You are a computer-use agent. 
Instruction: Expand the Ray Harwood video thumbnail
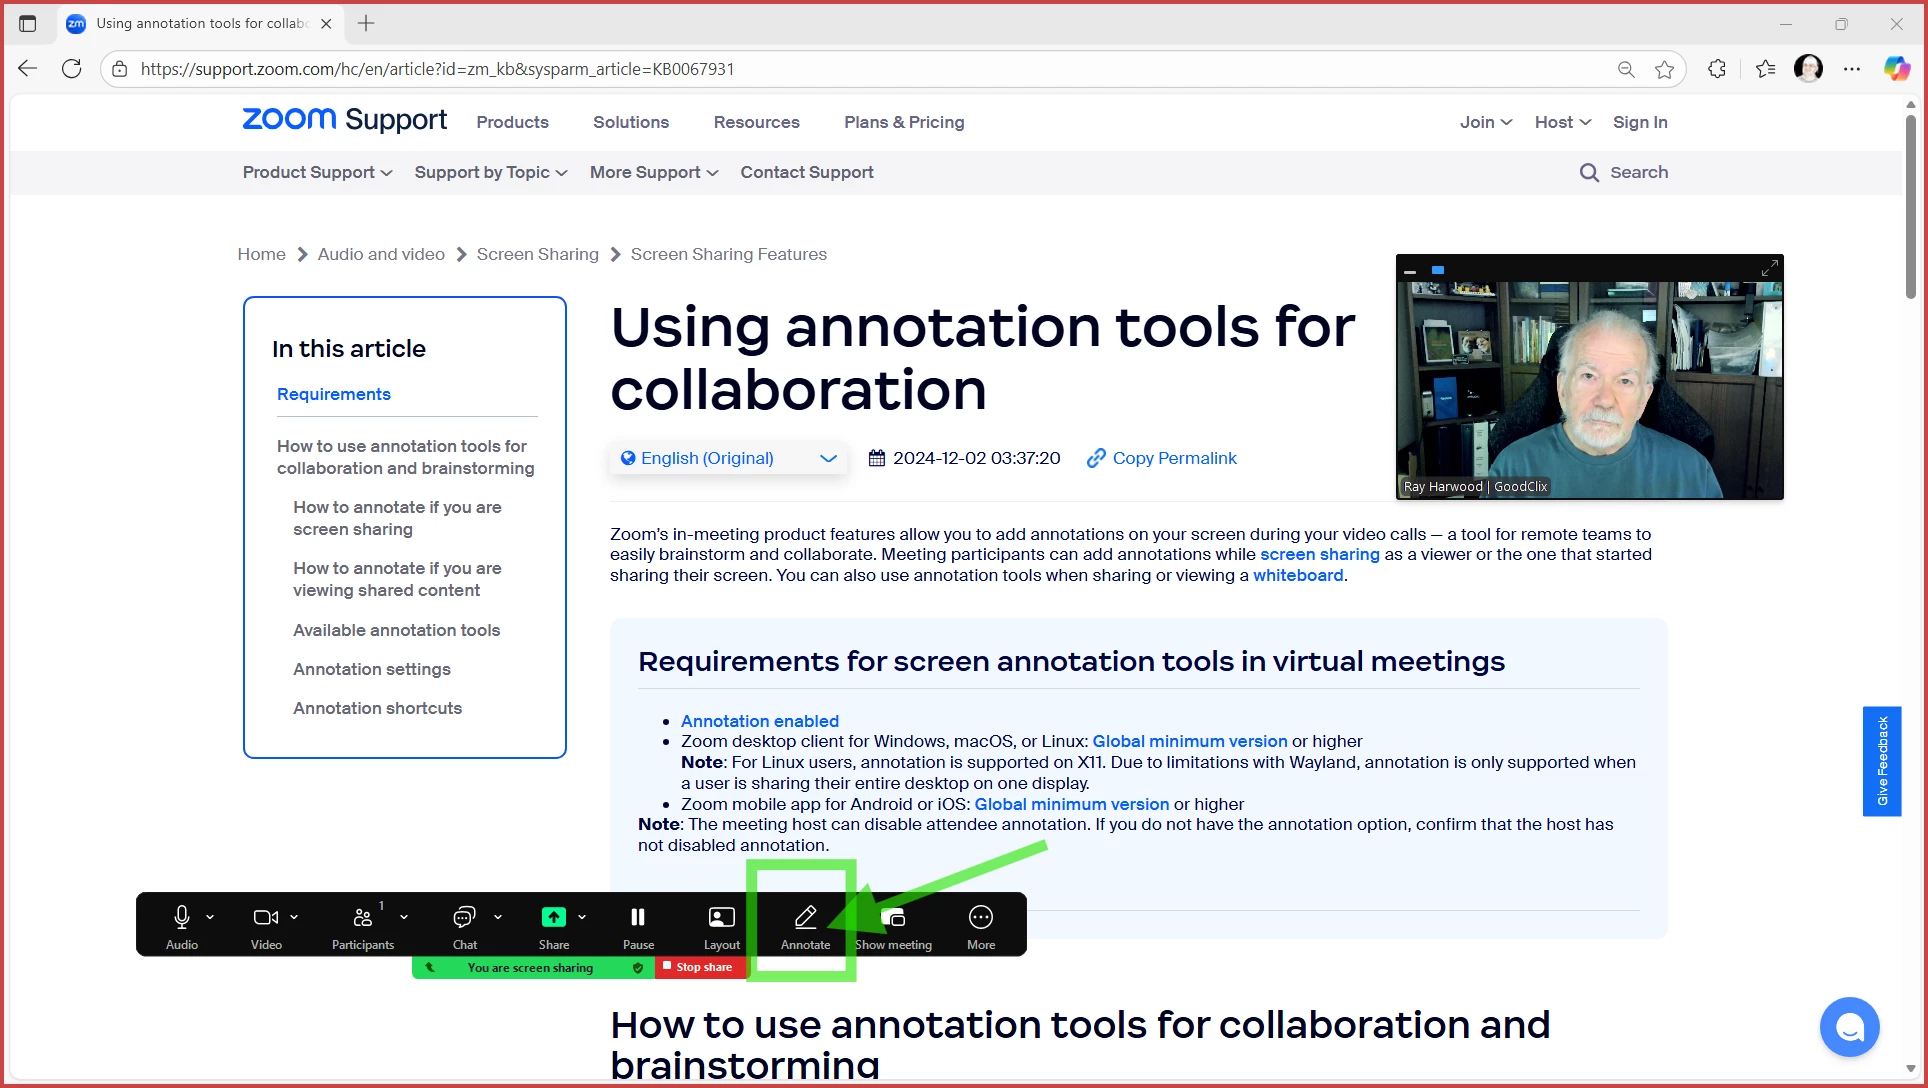(1769, 269)
